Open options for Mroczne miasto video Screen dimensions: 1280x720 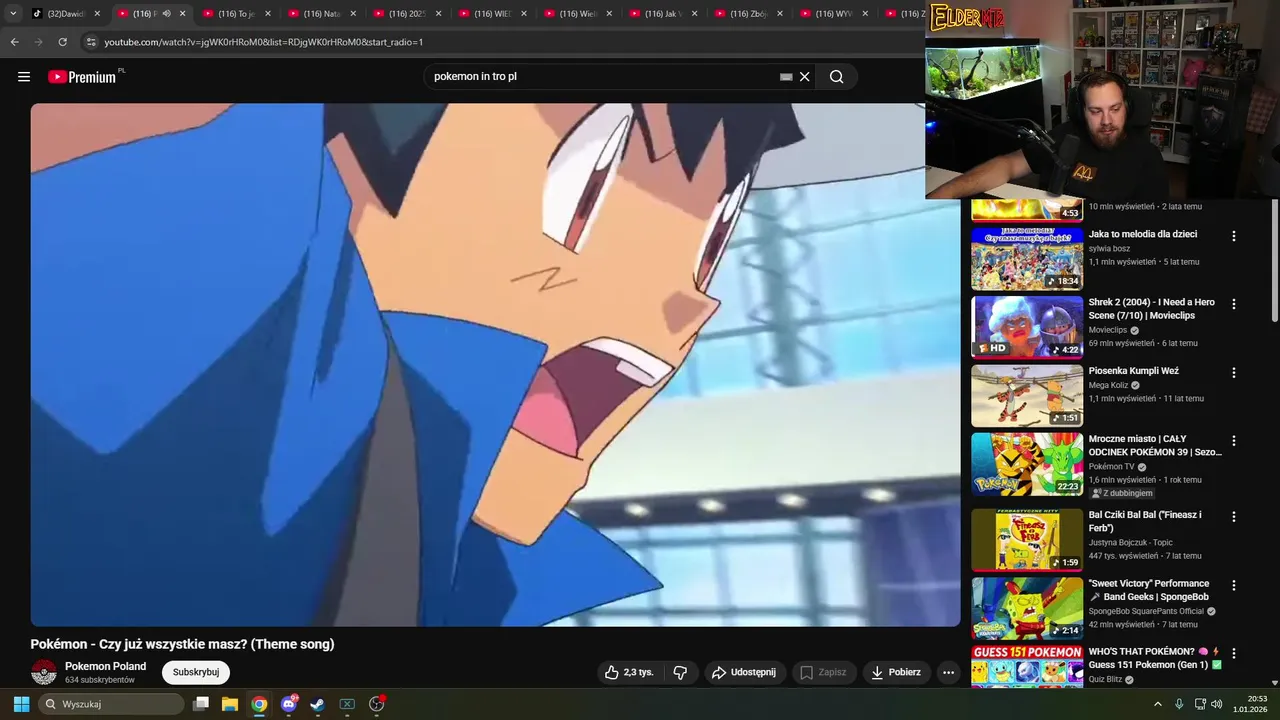pos(1234,441)
